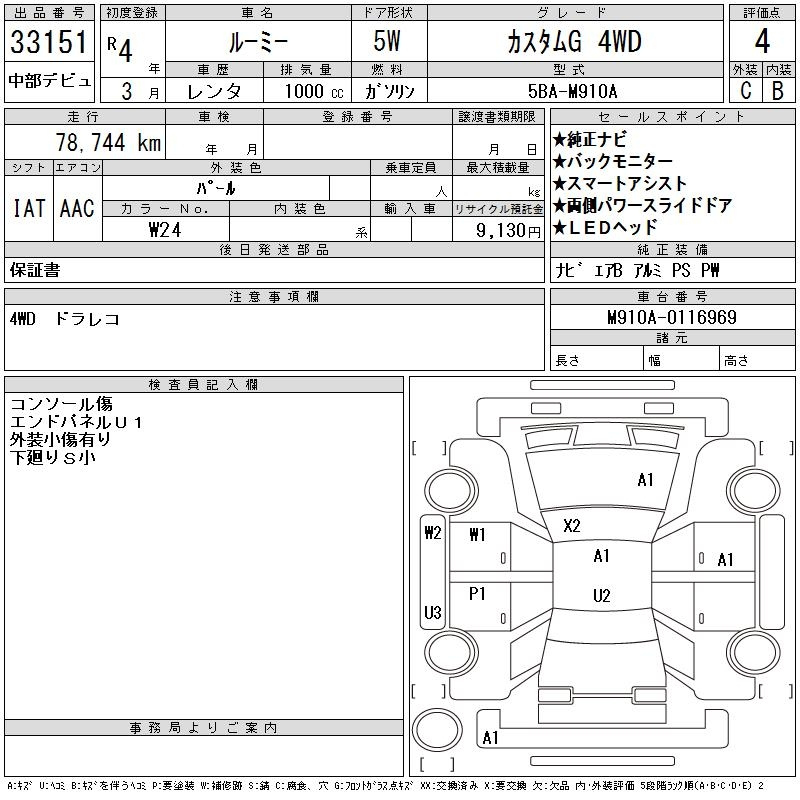The width and height of the screenshot is (800, 800).
Task: Click the lot number 33151
Action: pyautogui.click(x=49, y=41)
